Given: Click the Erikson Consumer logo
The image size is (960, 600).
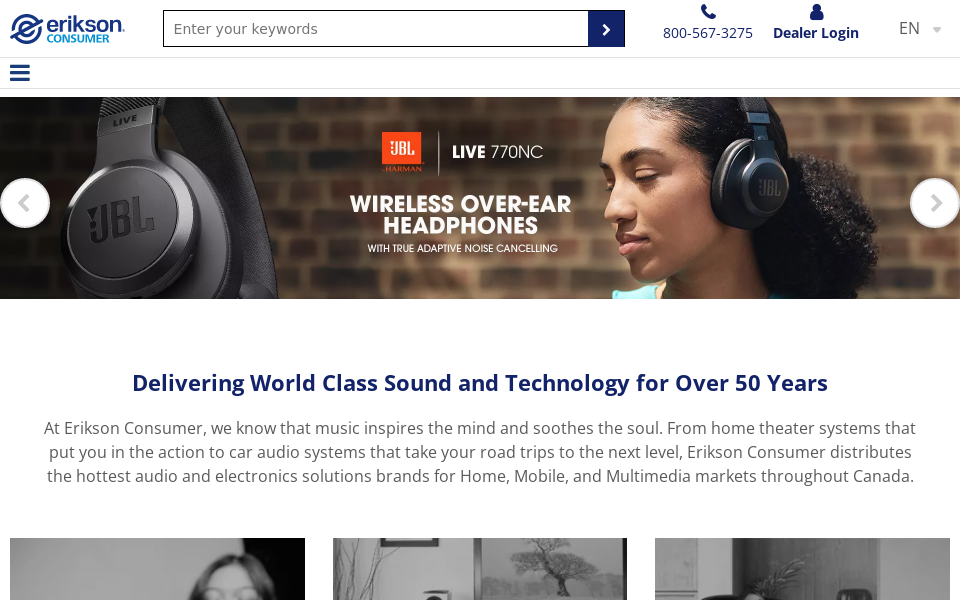Looking at the screenshot, I should (67, 29).
